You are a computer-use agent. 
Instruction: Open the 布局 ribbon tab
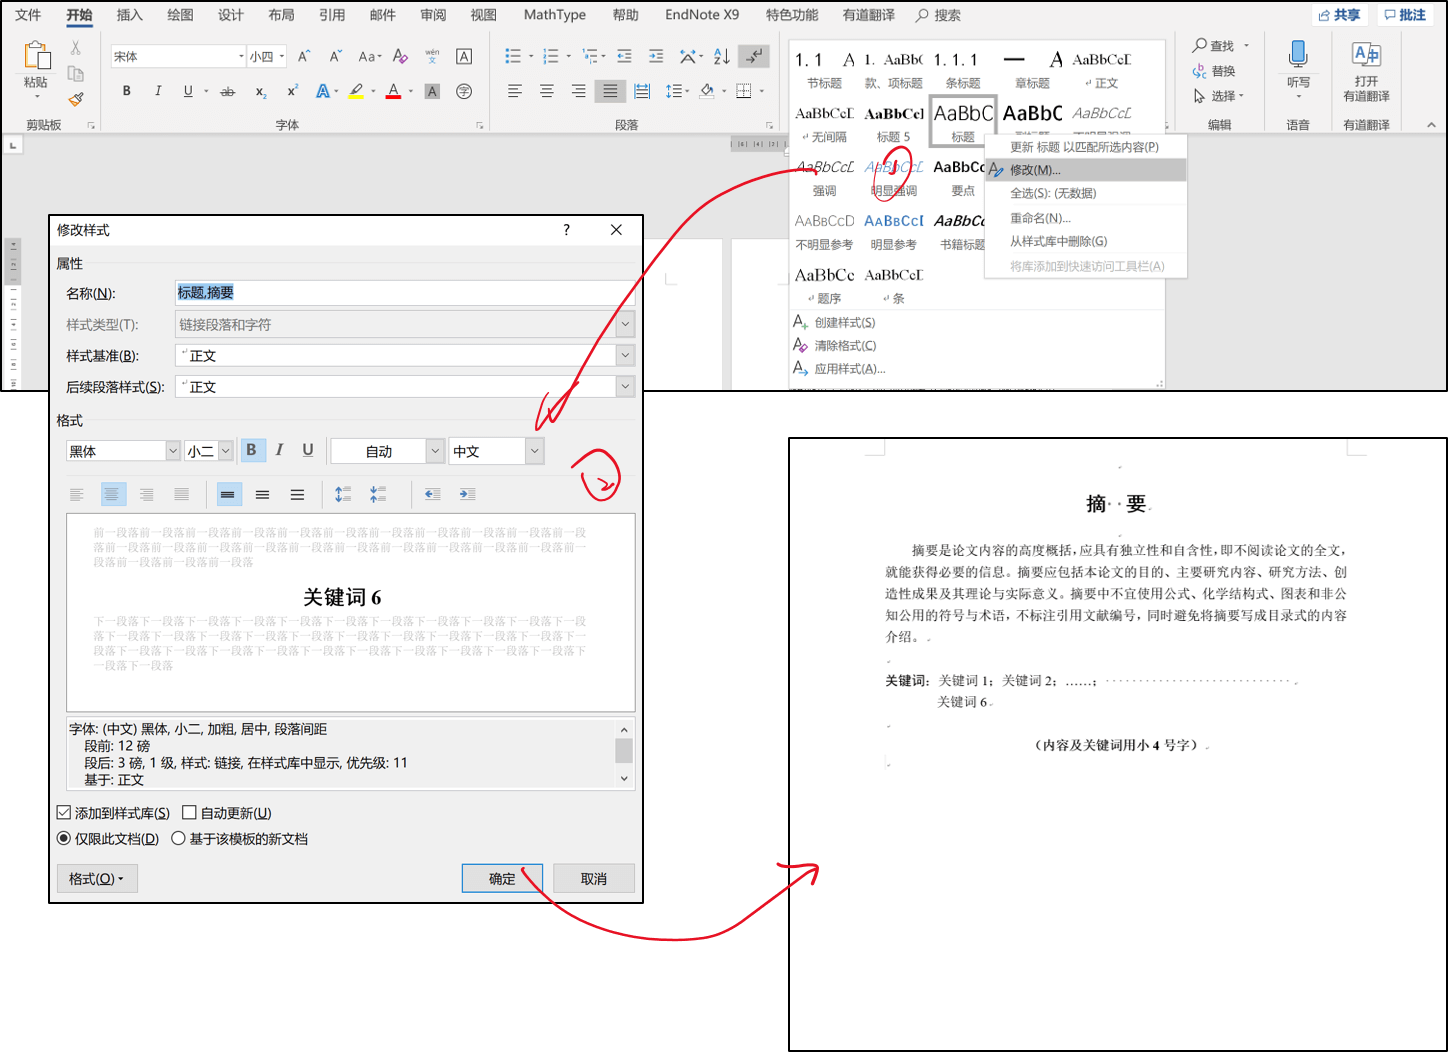click(x=281, y=15)
